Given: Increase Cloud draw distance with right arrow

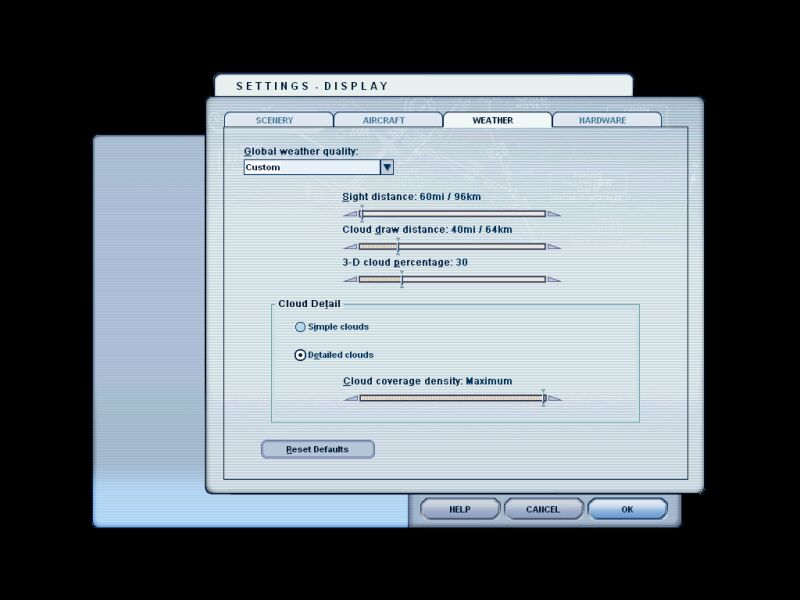Looking at the screenshot, I should click(554, 247).
